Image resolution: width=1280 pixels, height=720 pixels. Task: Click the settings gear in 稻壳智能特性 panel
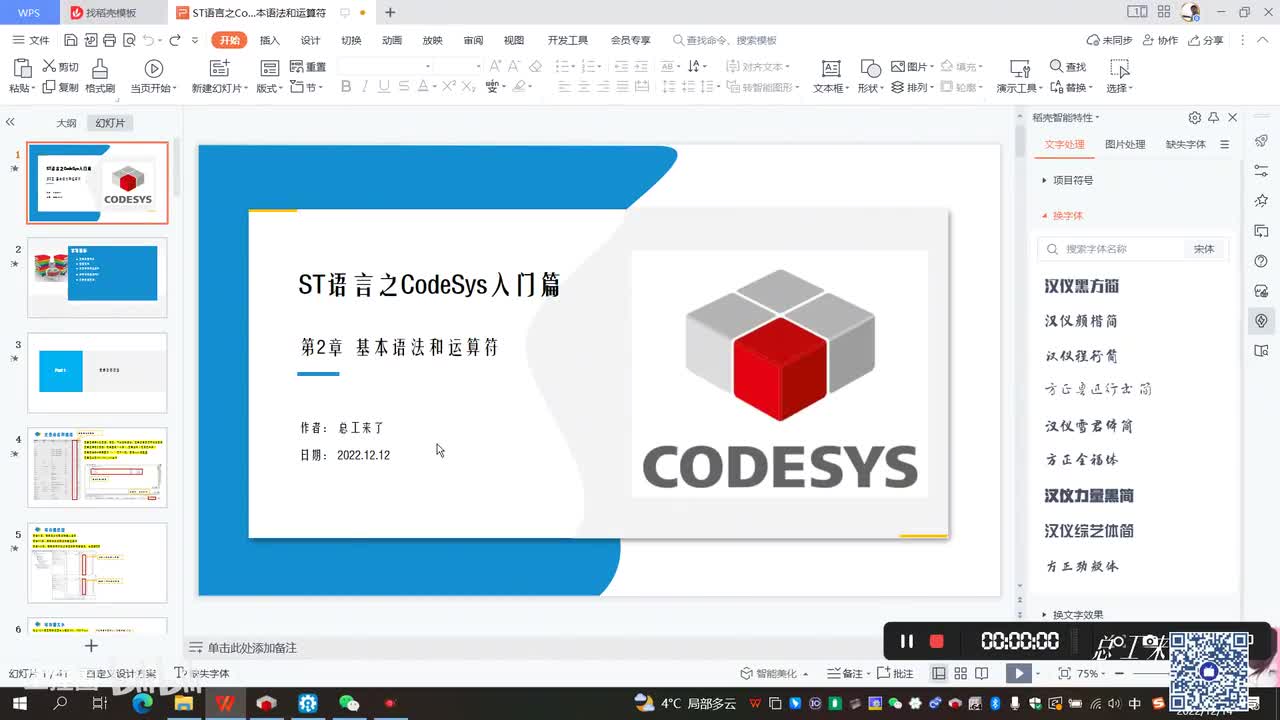[1194, 117]
